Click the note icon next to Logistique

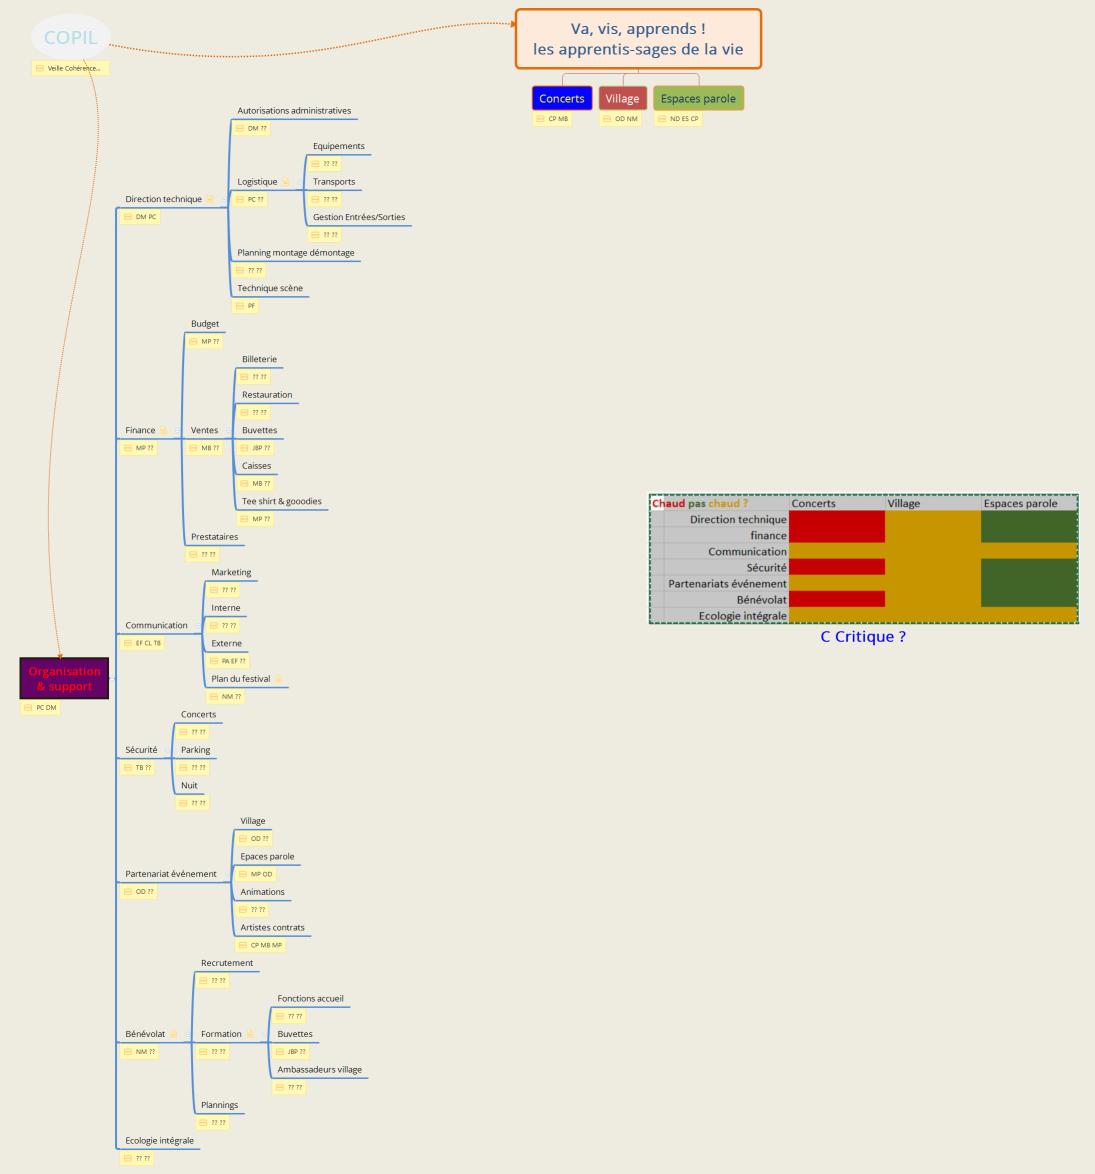286,182
